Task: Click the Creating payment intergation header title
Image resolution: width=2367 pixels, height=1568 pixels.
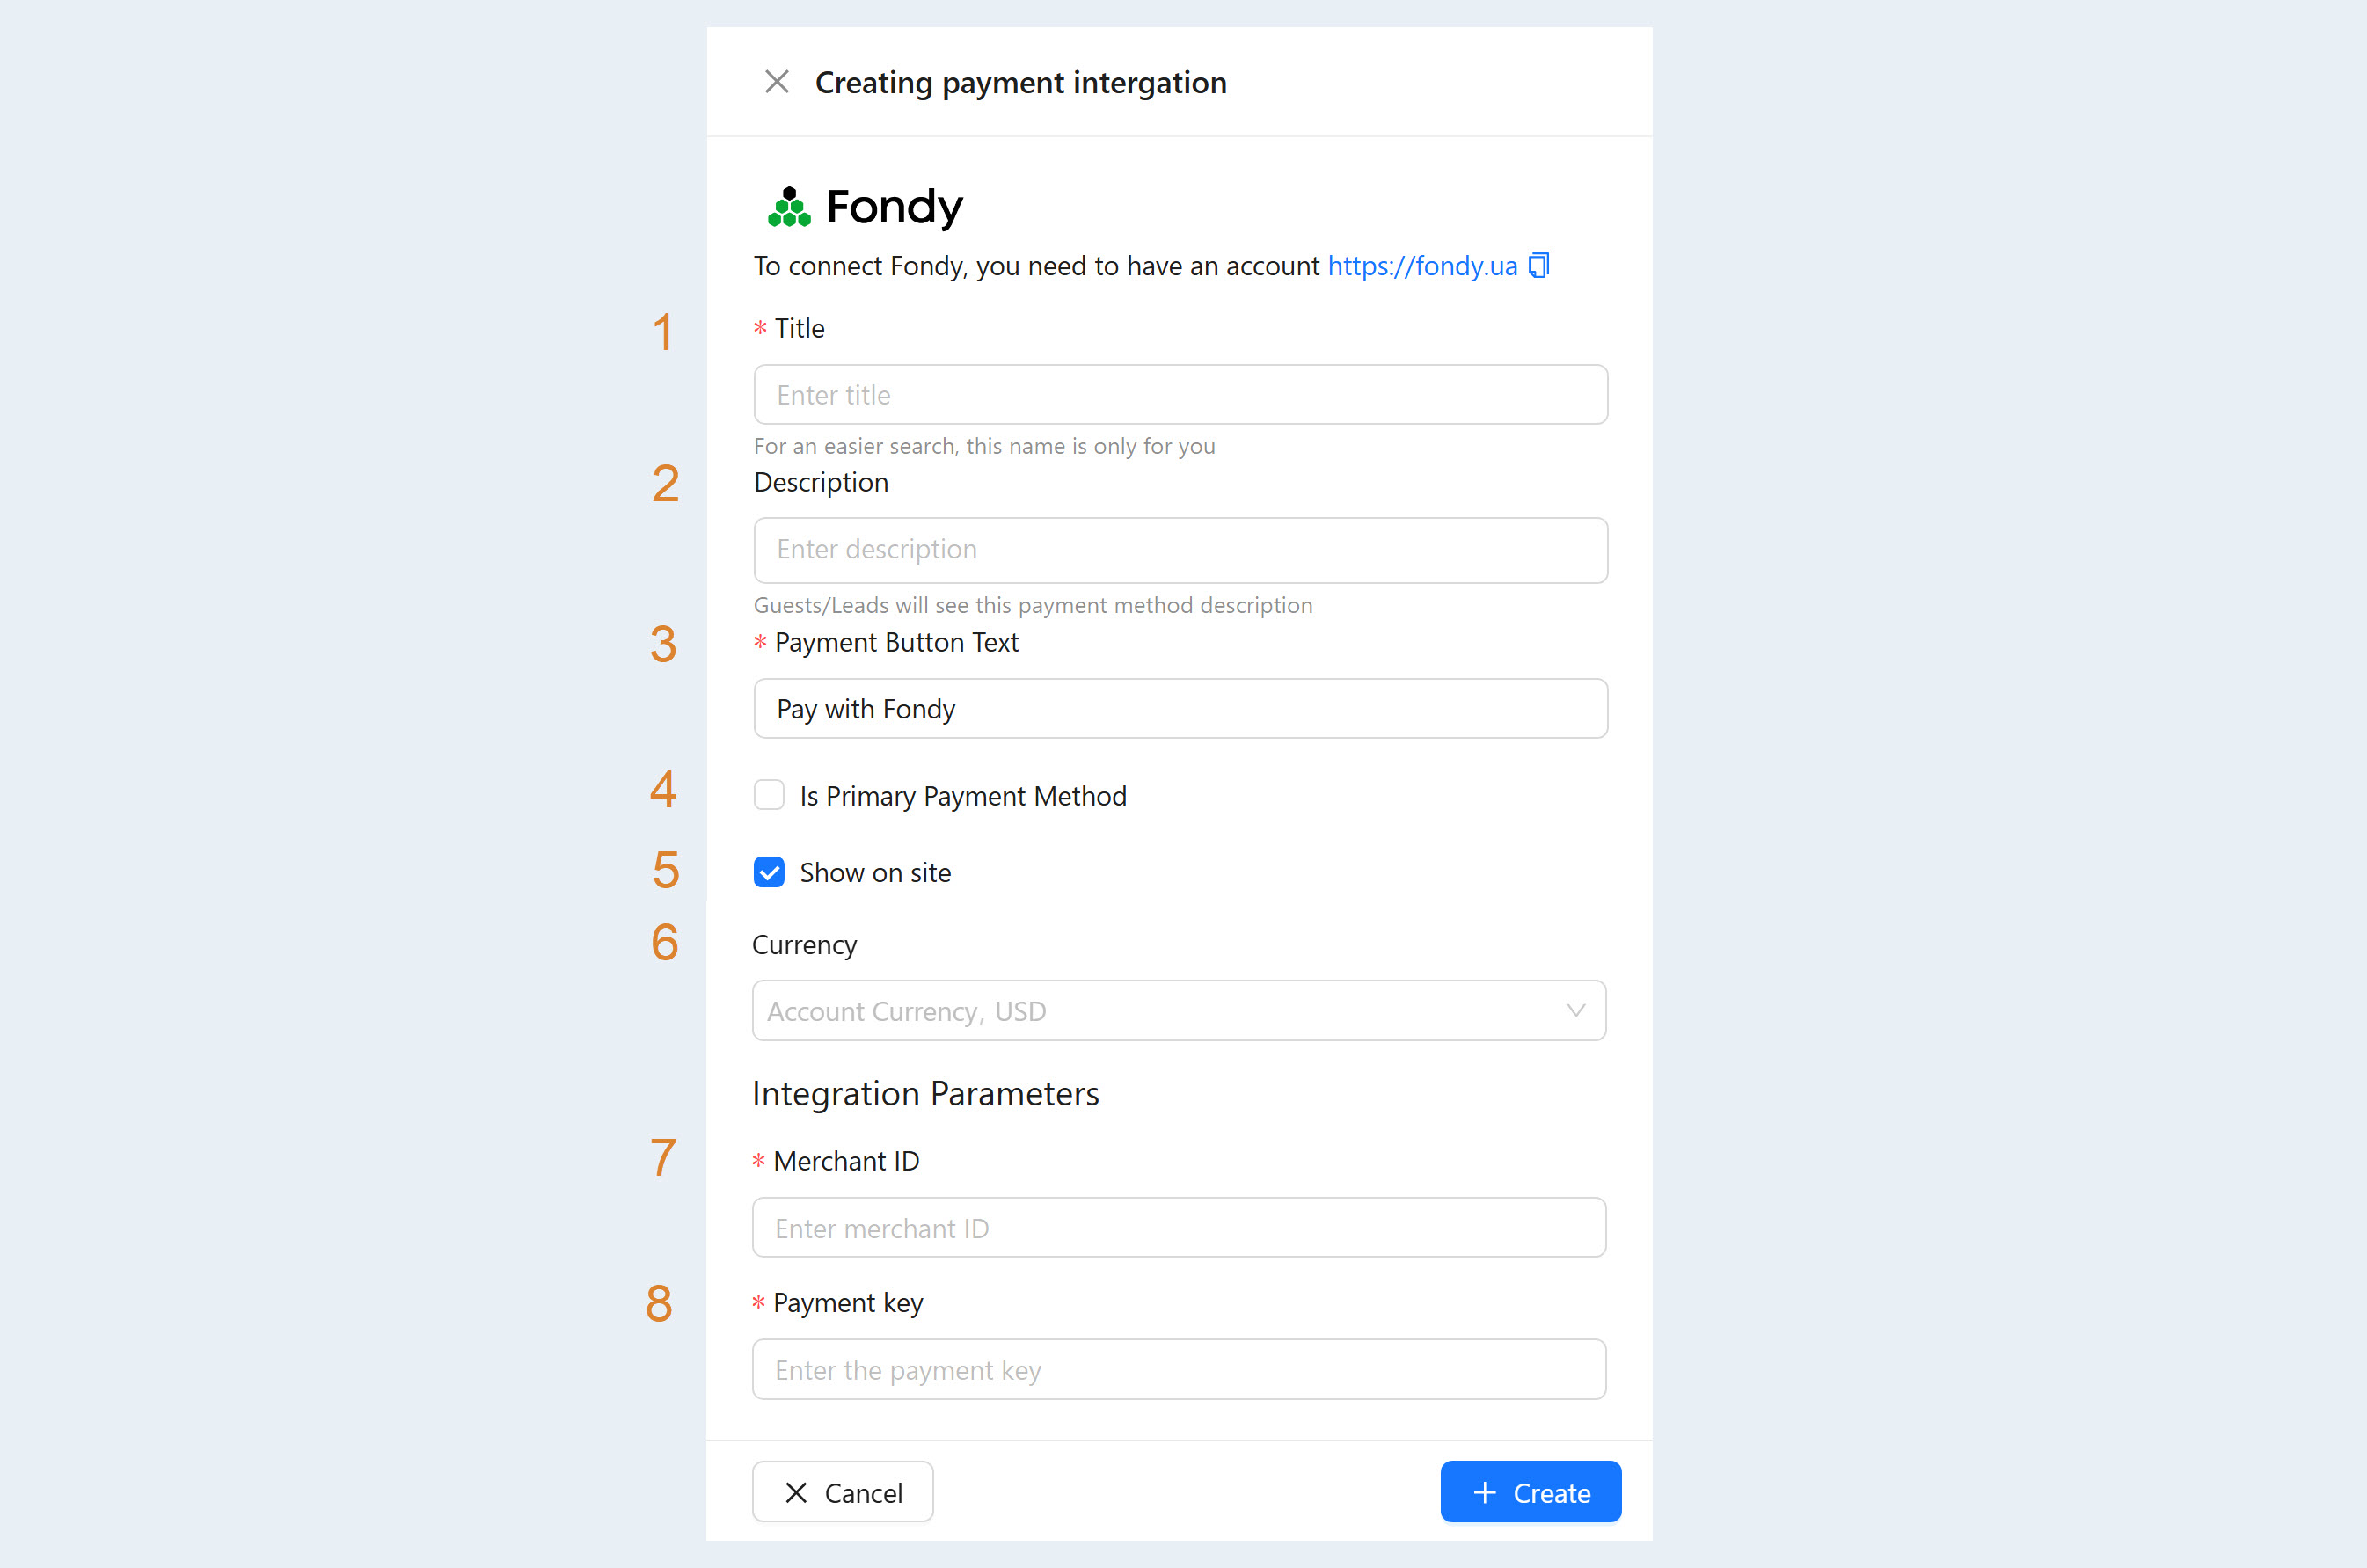Action: point(1021,83)
